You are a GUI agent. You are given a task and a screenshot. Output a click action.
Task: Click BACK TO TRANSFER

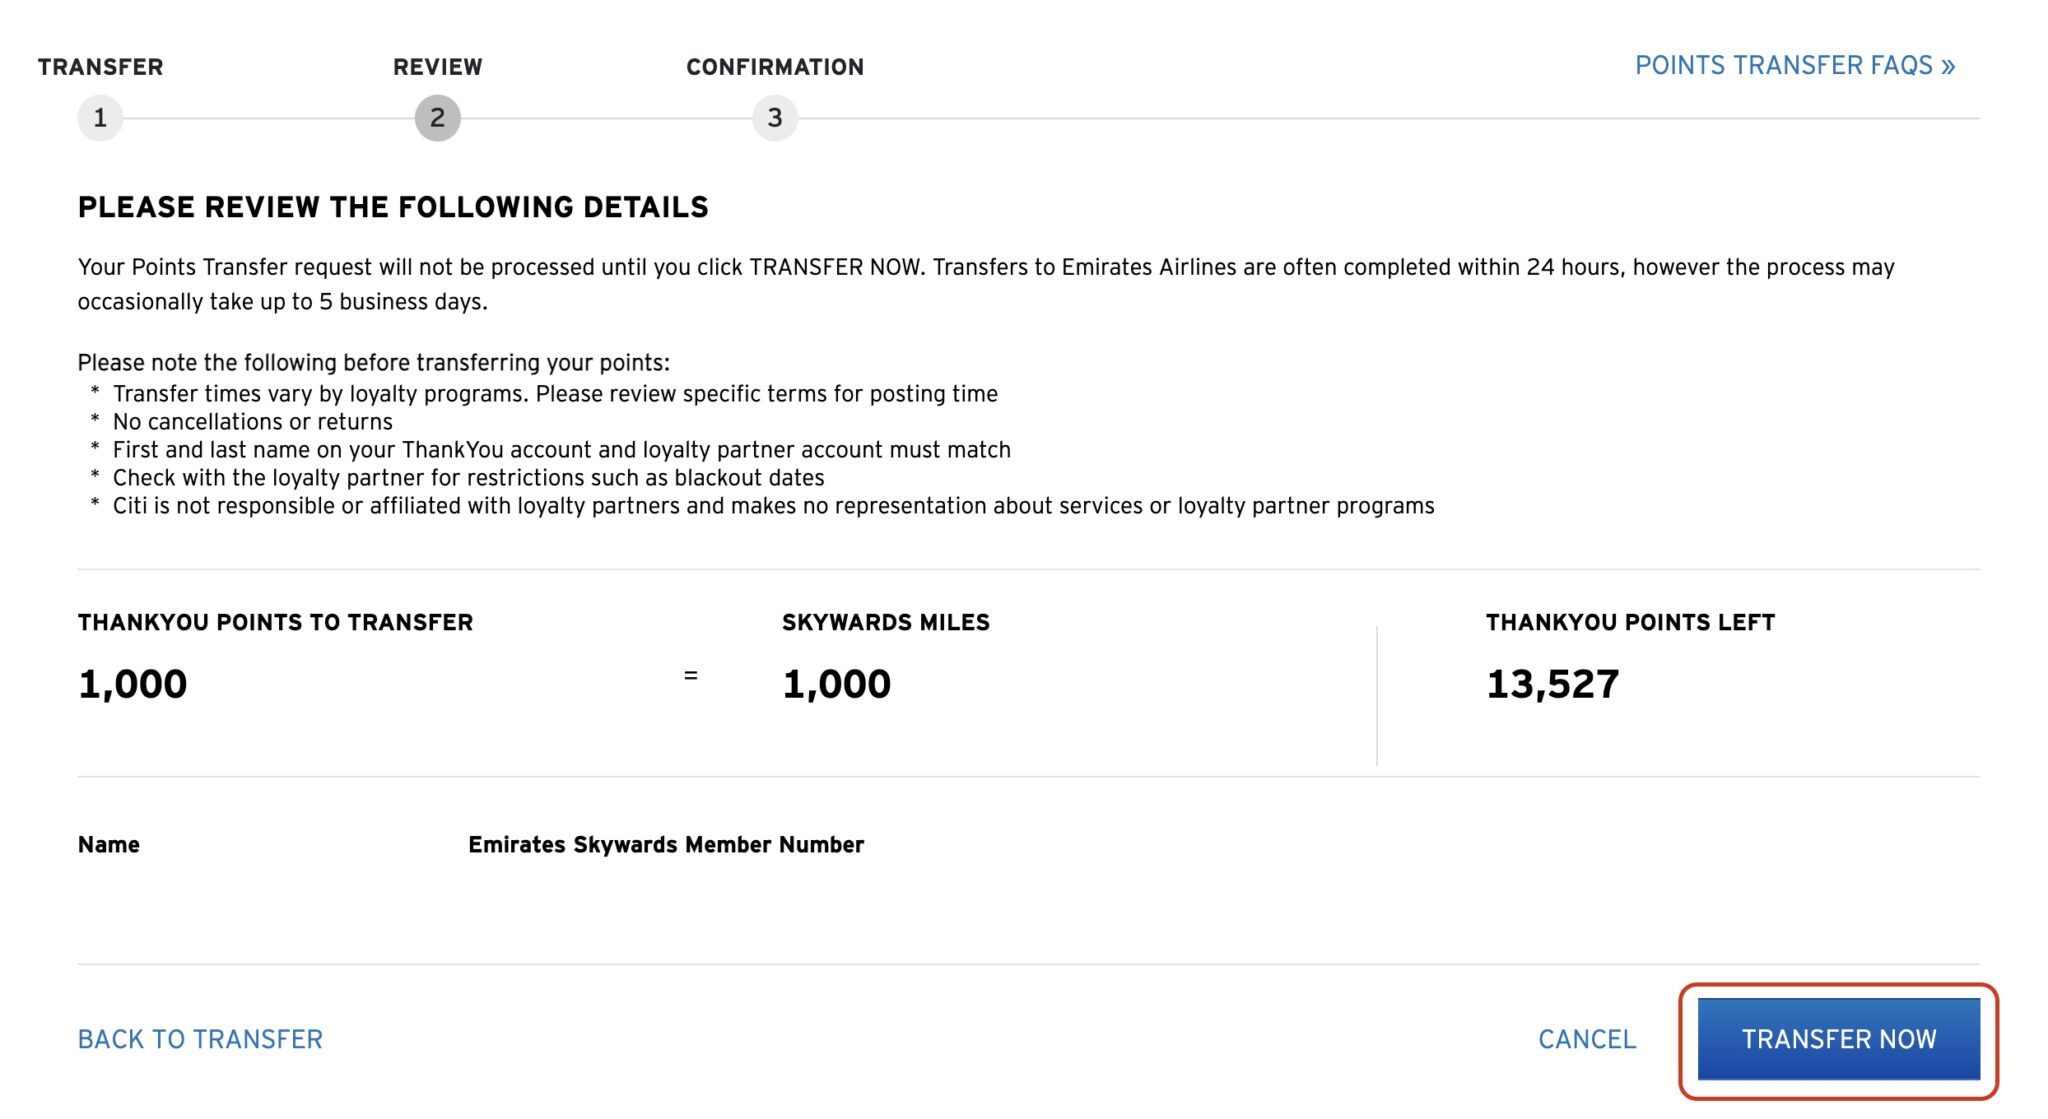coord(199,1039)
